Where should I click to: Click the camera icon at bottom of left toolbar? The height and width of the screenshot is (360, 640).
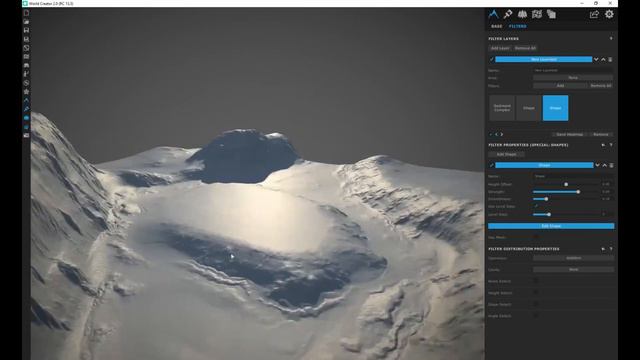(26, 135)
